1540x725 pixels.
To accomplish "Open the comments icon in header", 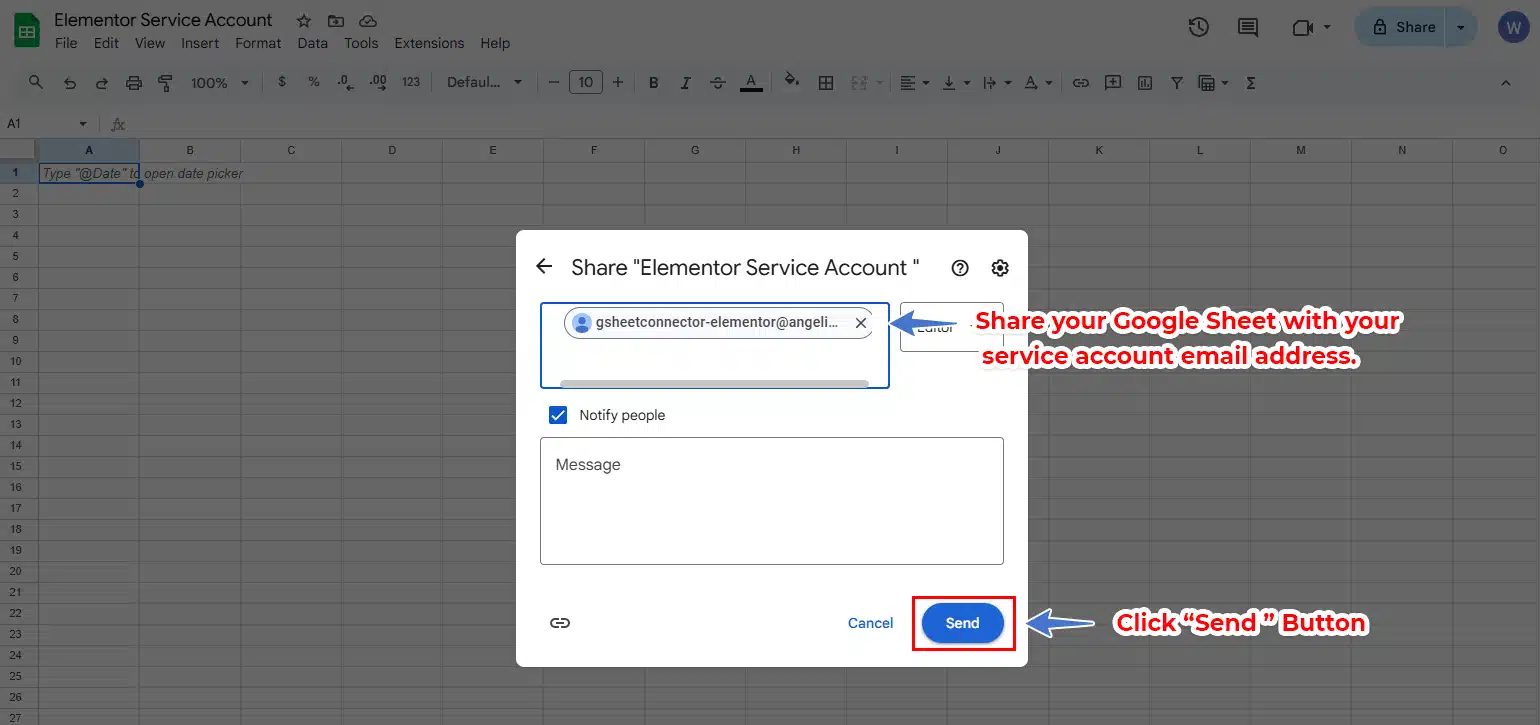I will (x=1248, y=28).
